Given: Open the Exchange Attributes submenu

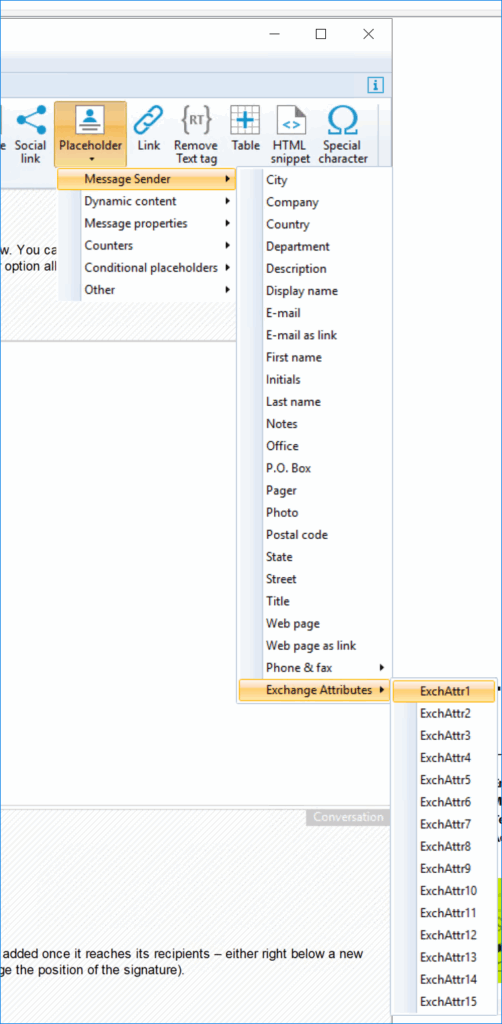Looking at the screenshot, I should (x=315, y=690).
